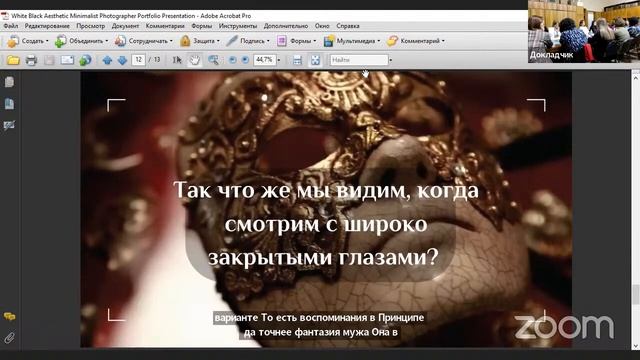Open the Pages panel in sidebar
This screenshot has height=360, width=640.
click(9, 82)
